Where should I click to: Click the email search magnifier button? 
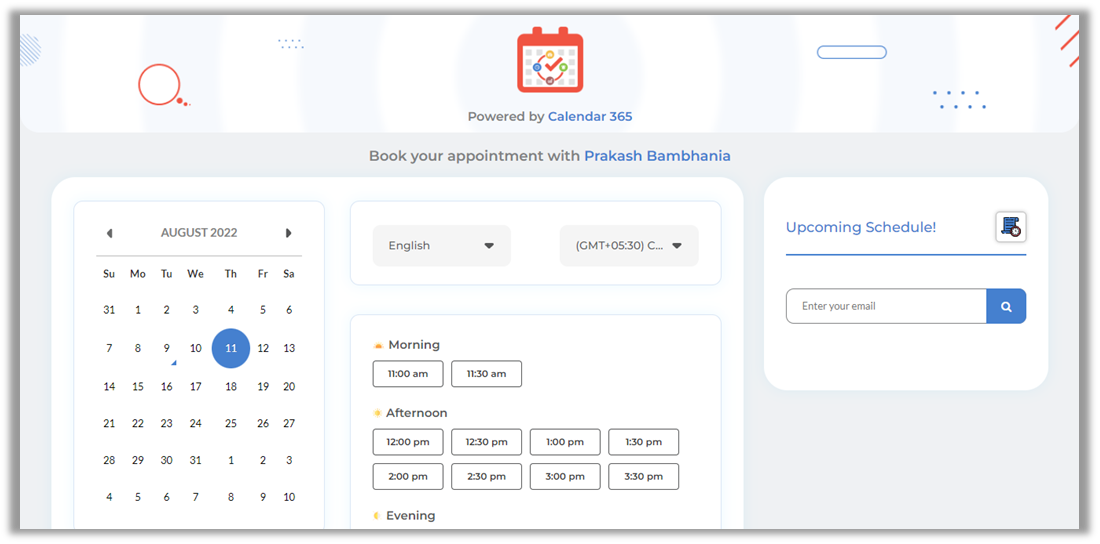(1006, 306)
